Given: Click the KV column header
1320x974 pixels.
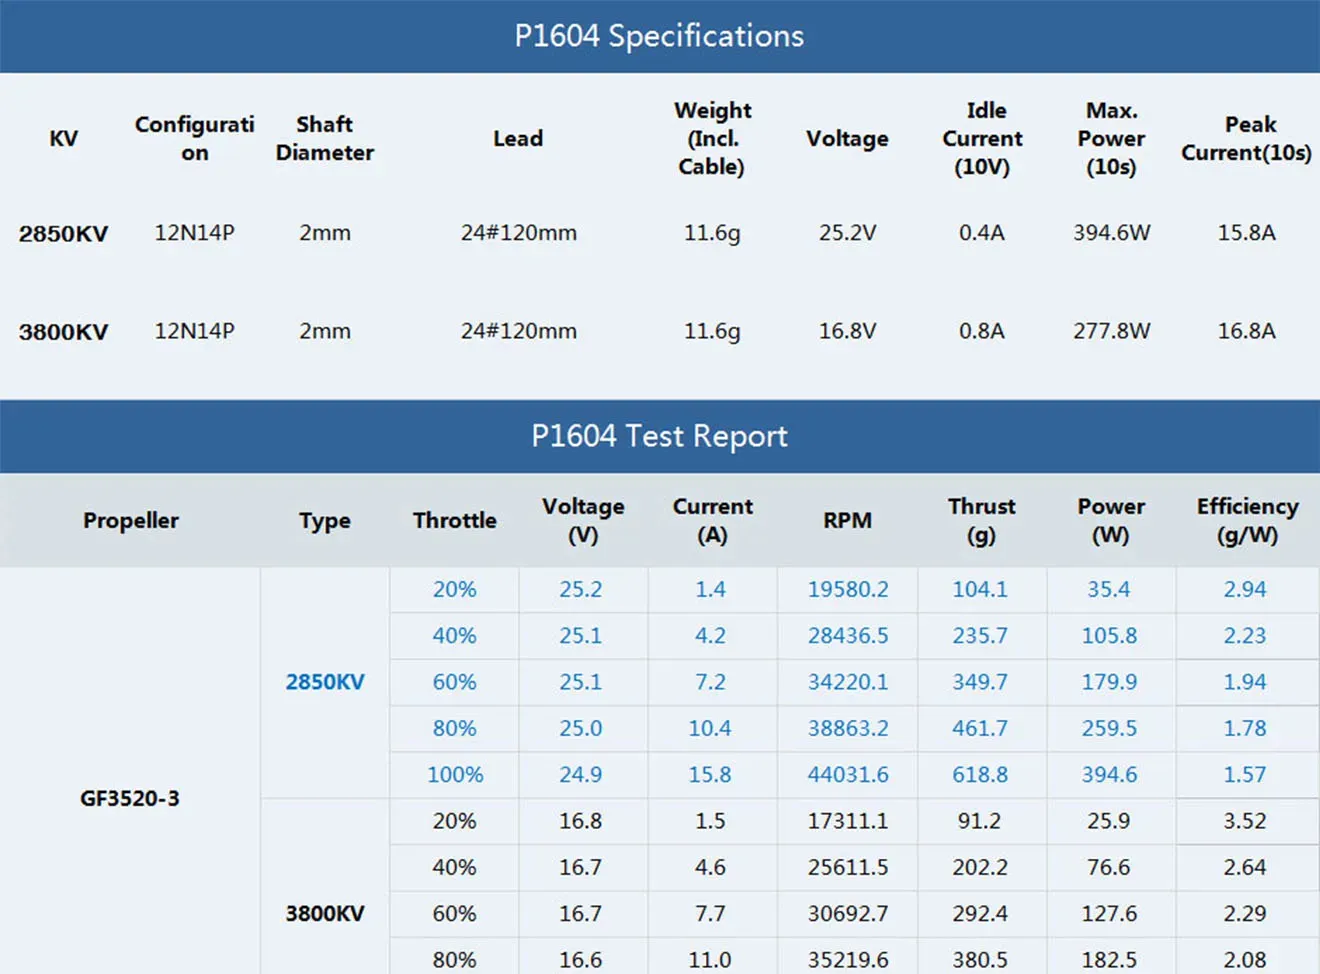Looking at the screenshot, I should tap(63, 138).
